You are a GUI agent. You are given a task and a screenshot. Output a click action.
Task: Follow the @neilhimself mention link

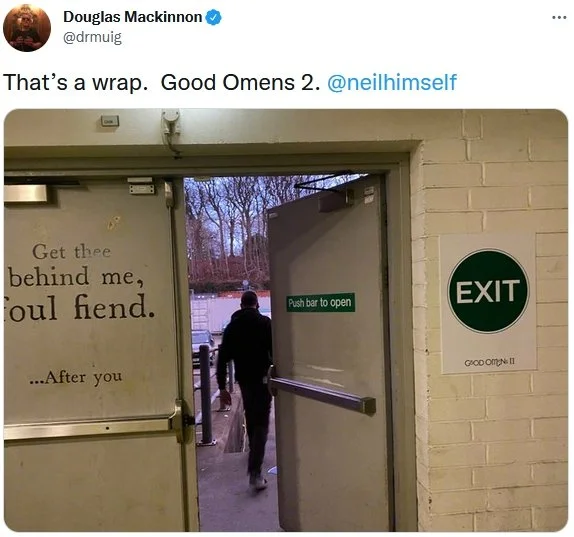pos(392,82)
